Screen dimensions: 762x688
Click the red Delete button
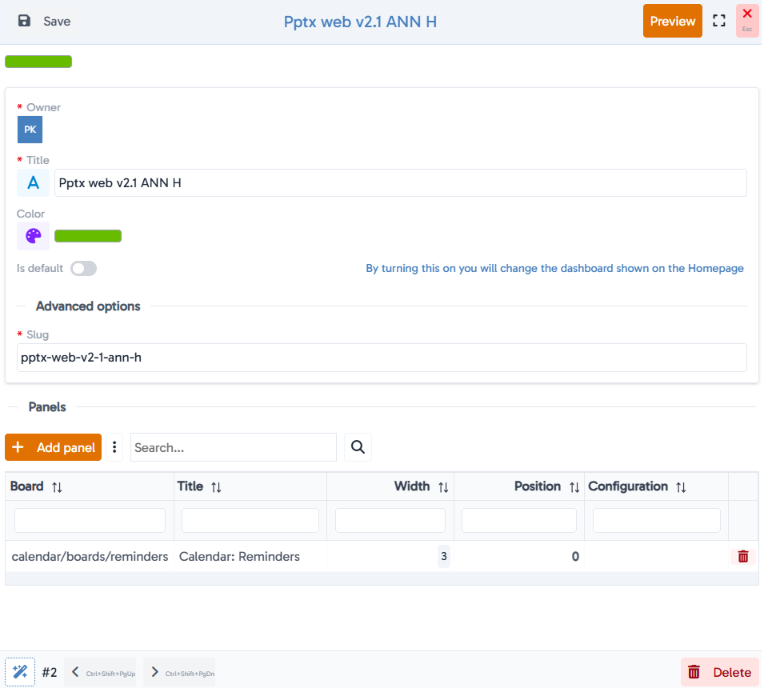[x=719, y=672]
